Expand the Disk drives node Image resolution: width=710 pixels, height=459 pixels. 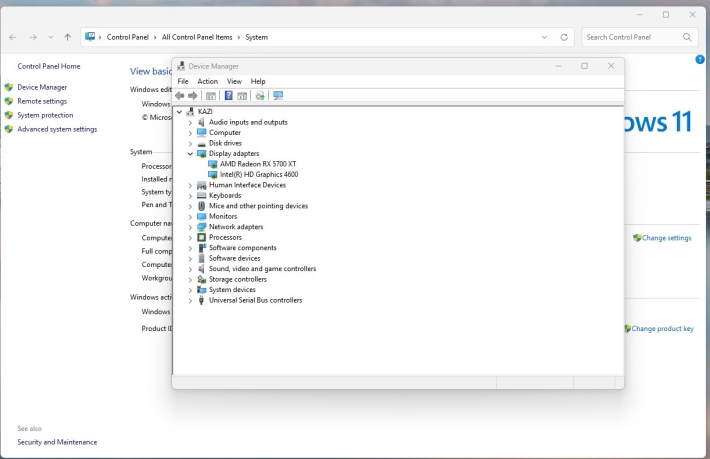coord(190,143)
